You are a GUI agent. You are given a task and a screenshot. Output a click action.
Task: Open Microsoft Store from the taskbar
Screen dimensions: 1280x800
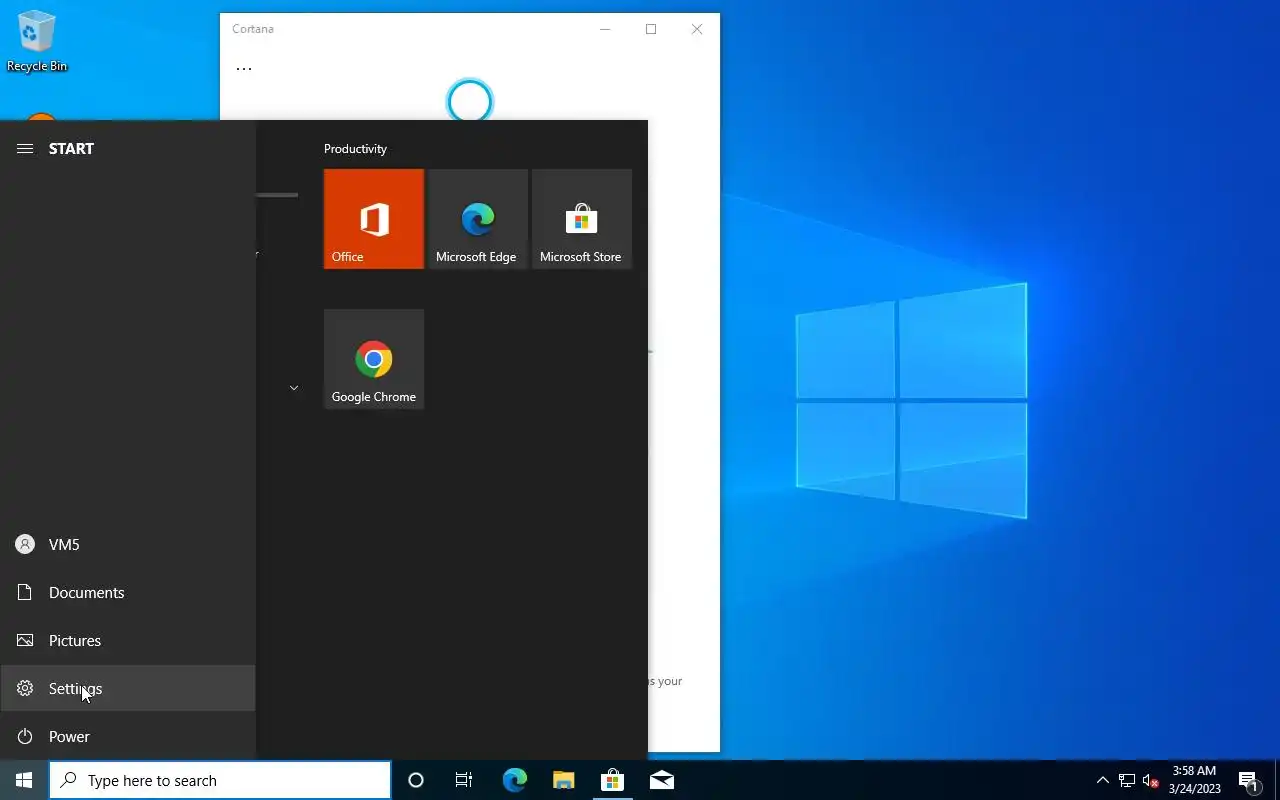(x=612, y=780)
